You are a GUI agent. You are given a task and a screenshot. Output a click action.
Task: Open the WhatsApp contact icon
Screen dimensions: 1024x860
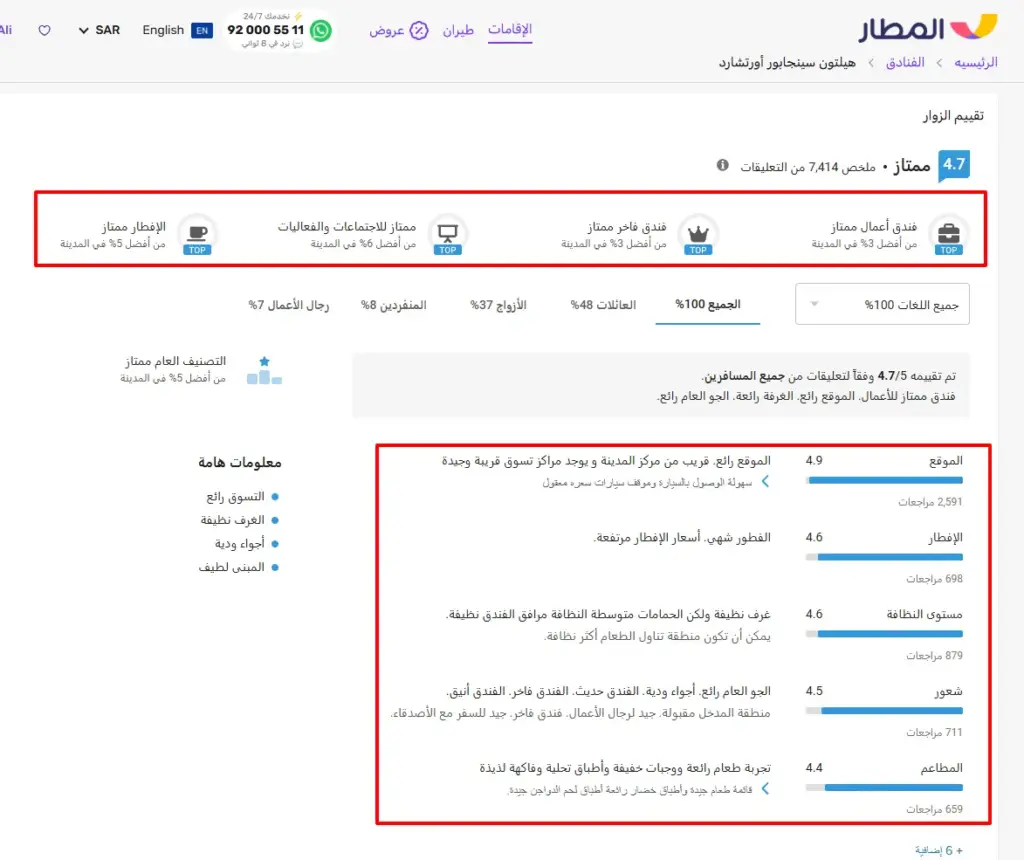(x=321, y=30)
